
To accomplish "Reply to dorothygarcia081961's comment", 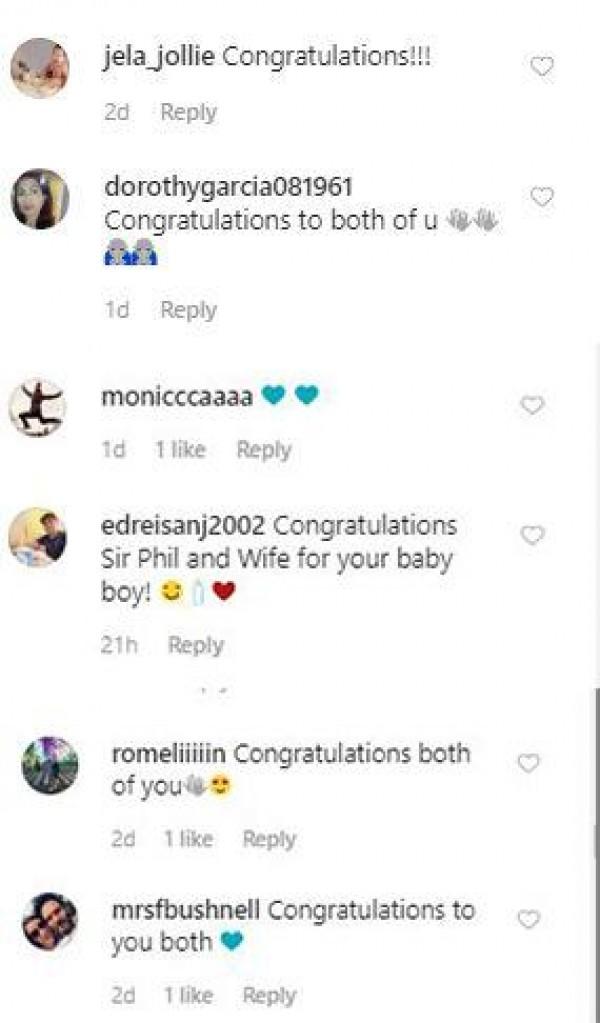I will tap(189, 310).
